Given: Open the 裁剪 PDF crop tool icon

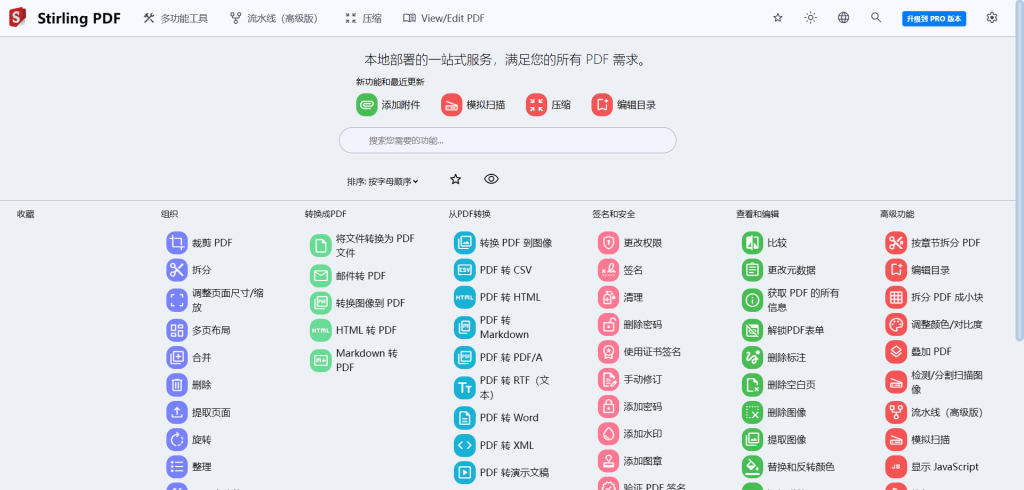Looking at the screenshot, I should tap(177, 243).
